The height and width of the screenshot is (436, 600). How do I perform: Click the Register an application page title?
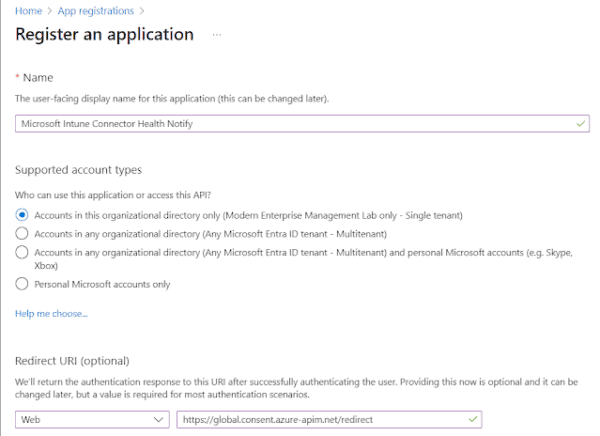pyautogui.click(x=105, y=35)
